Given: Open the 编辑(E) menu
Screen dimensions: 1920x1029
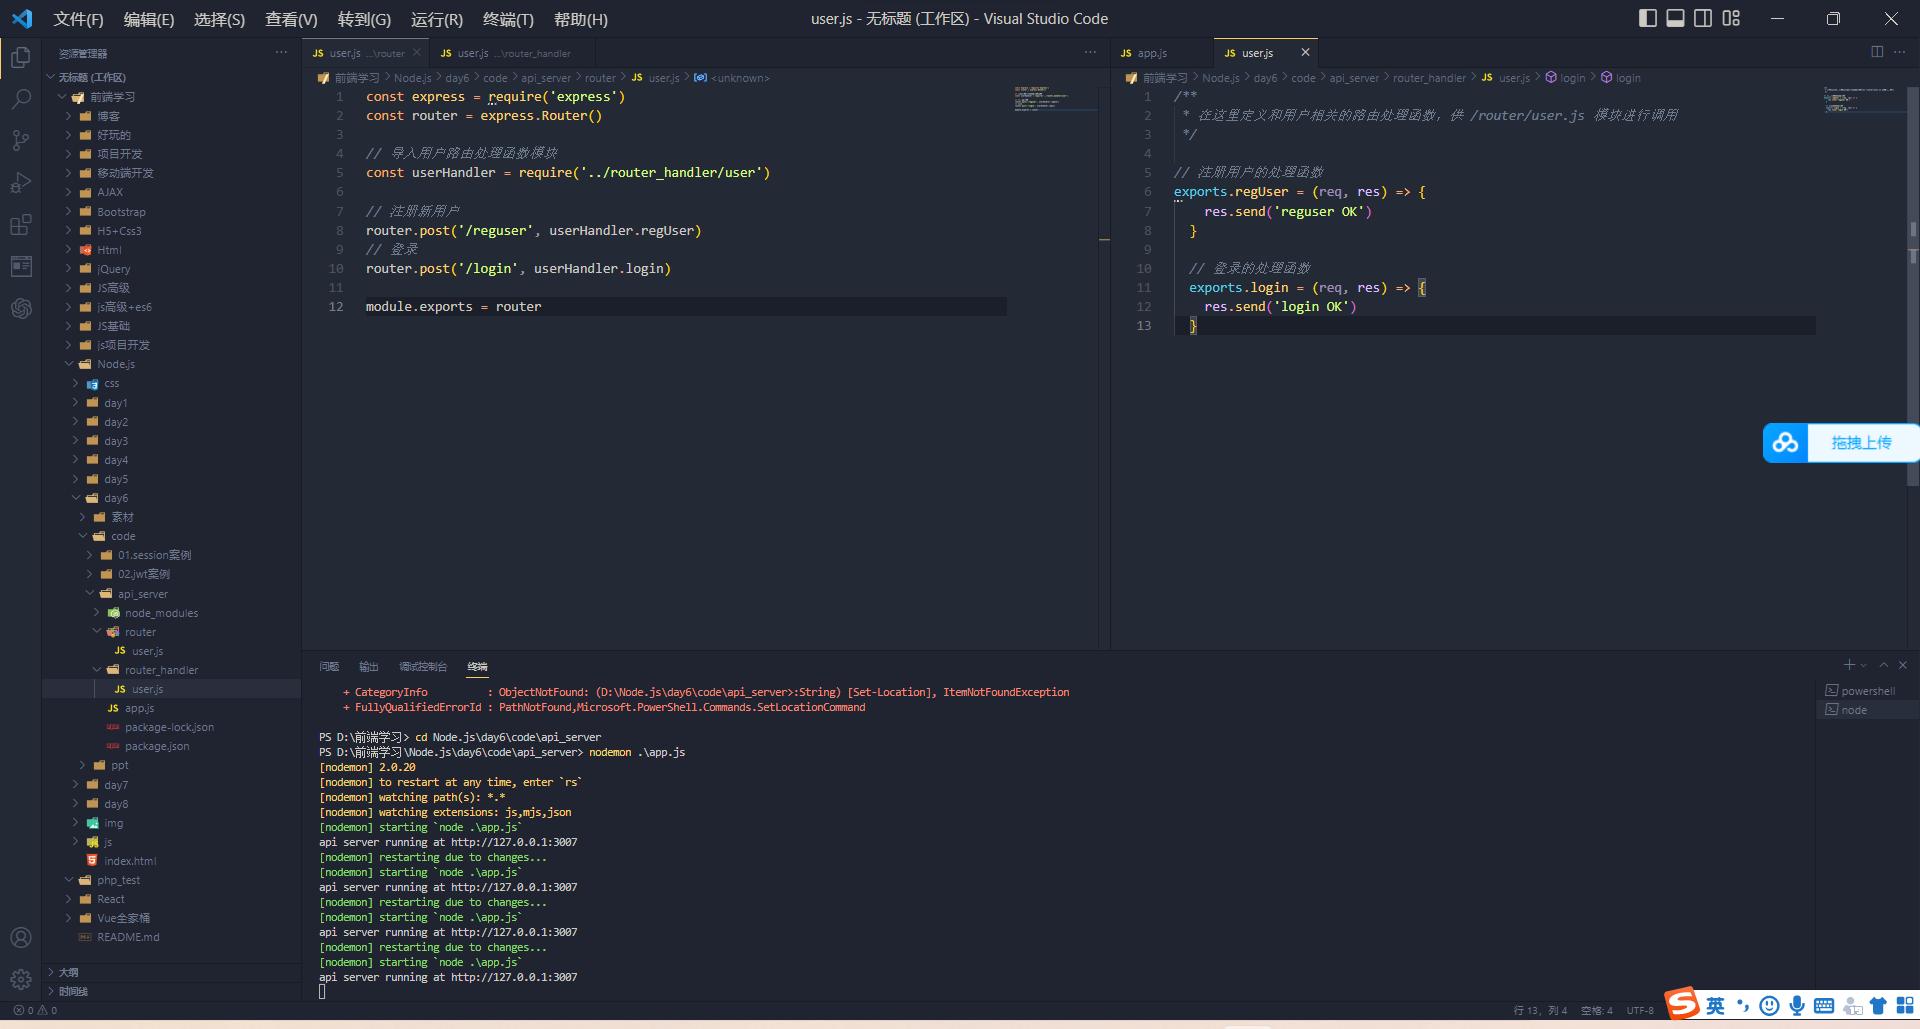Looking at the screenshot, I should 148,19.
